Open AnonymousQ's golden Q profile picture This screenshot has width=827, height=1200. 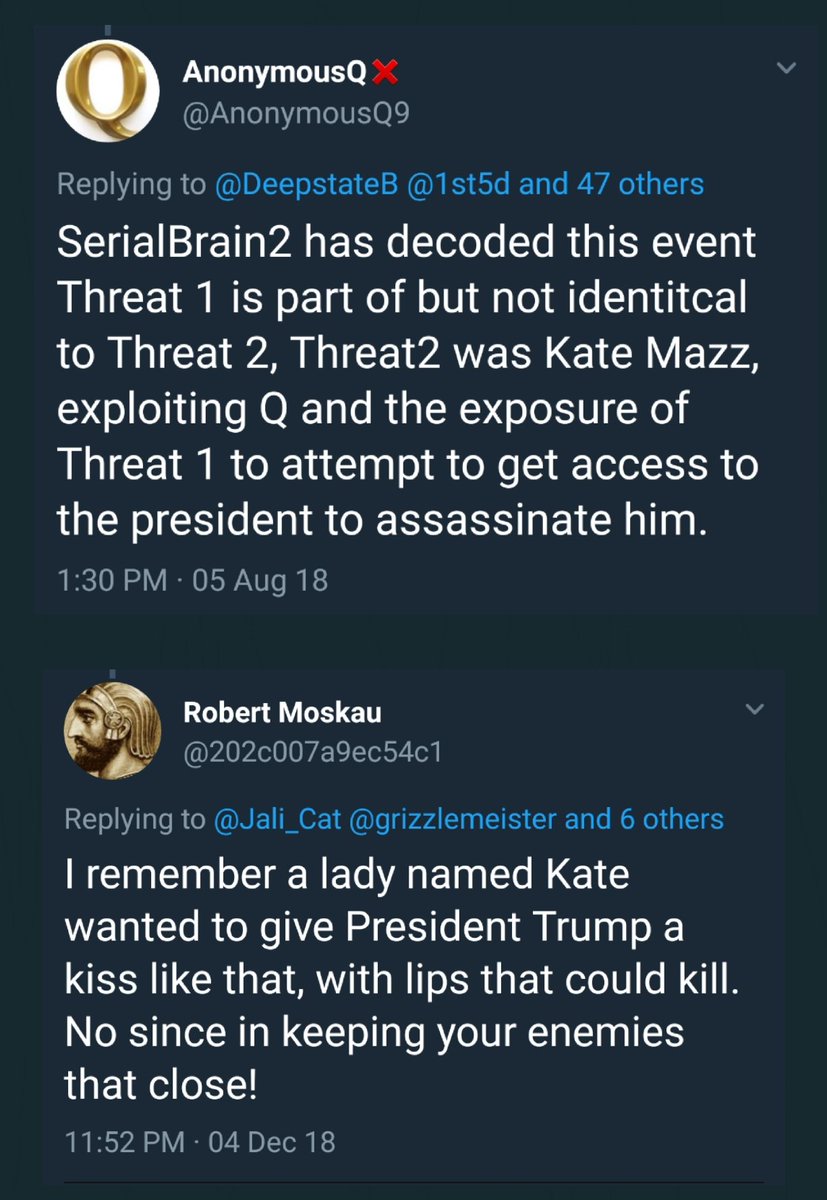107,93
